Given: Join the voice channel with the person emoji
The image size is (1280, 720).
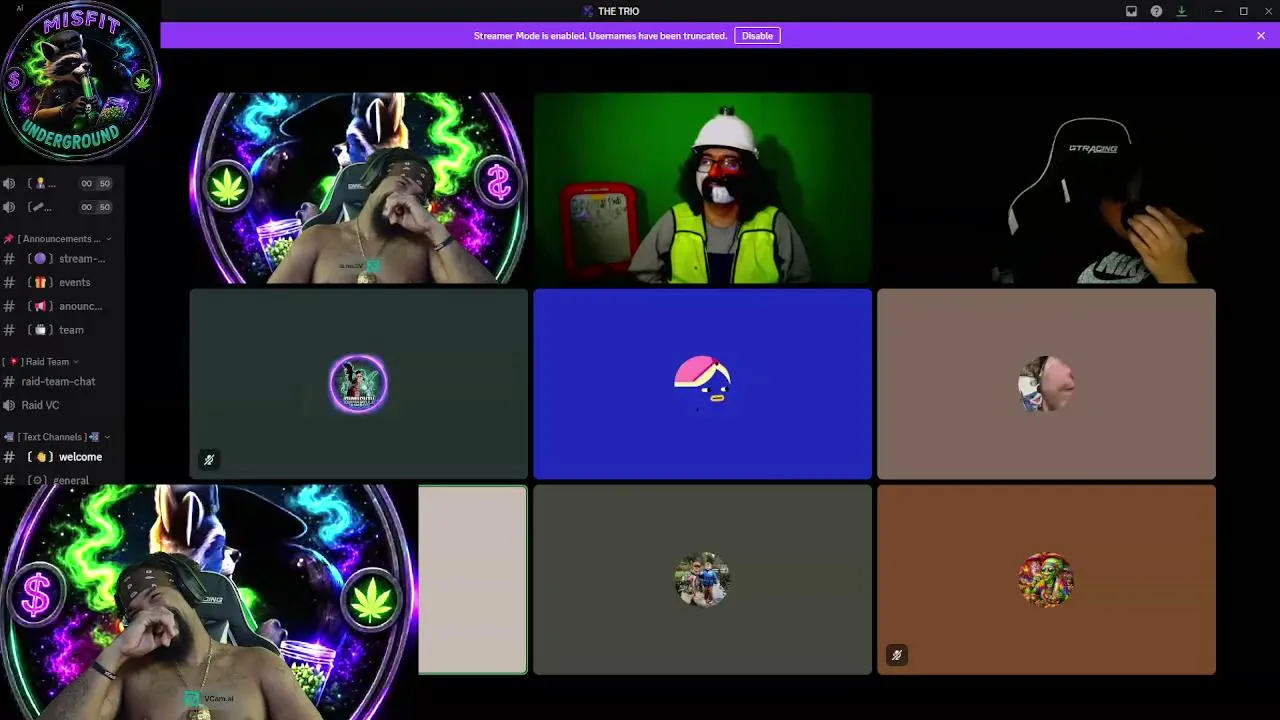Looking at the screenshot, I should point(58,183).
